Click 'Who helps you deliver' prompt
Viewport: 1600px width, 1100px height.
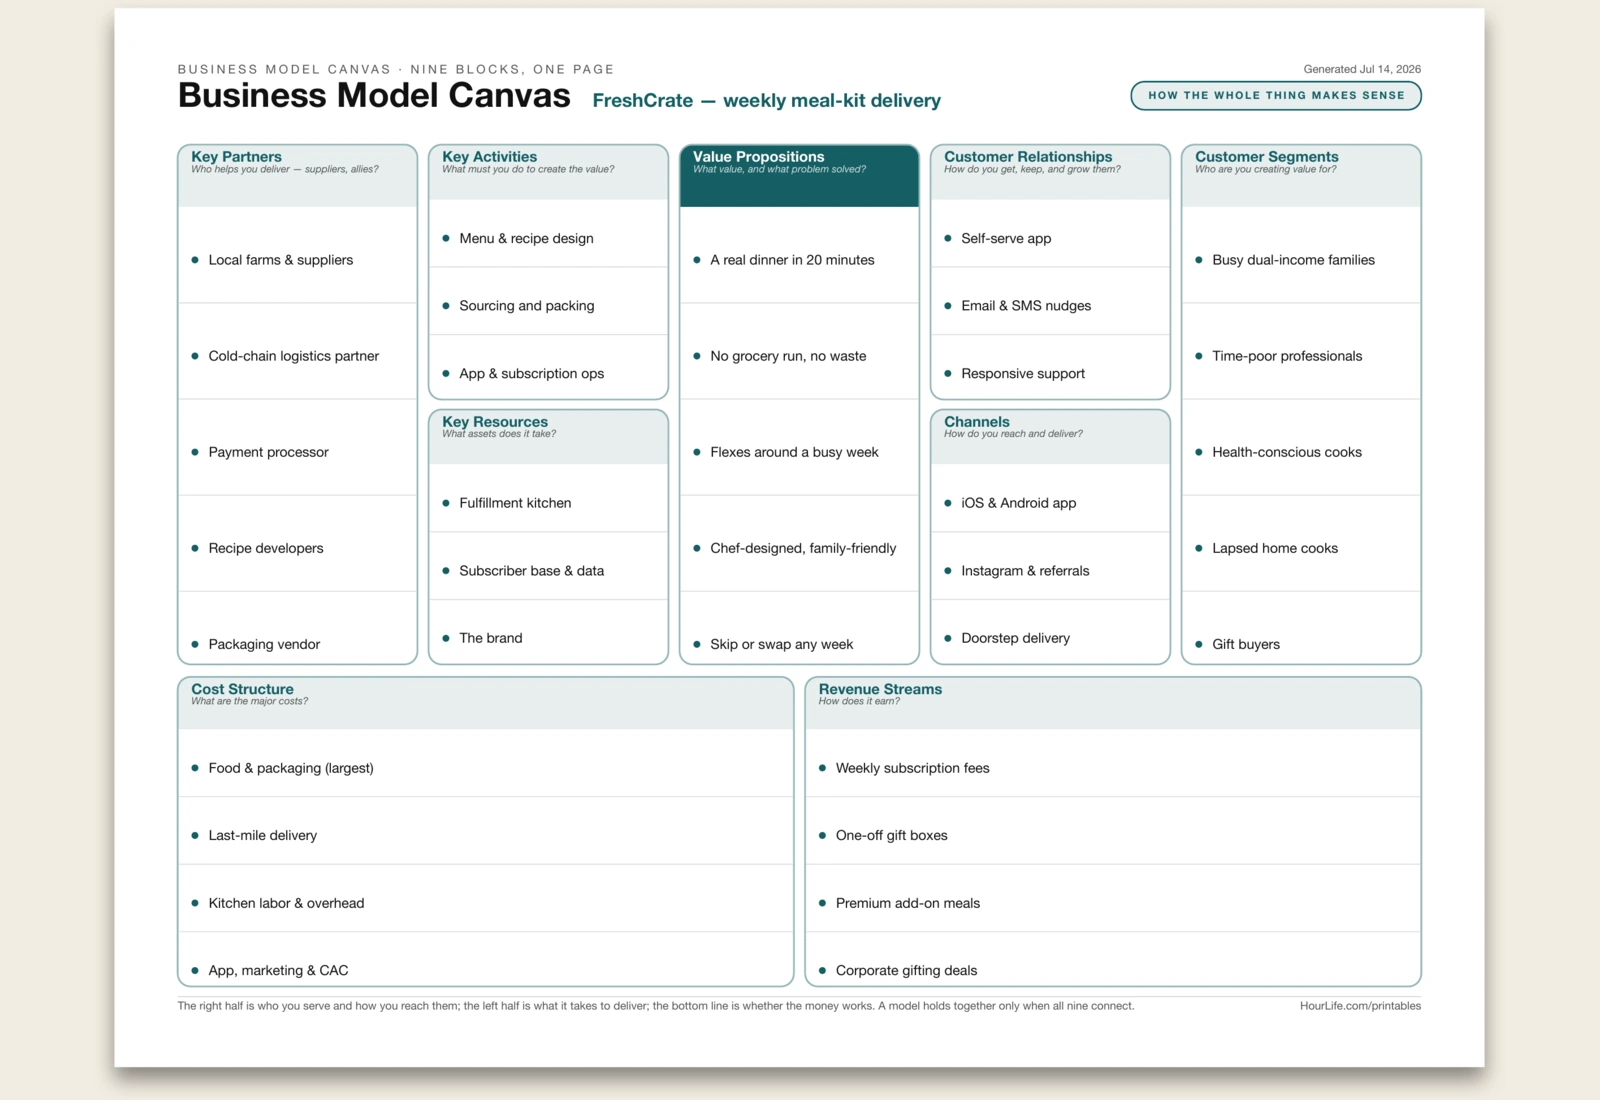click(x=285, y=169)
